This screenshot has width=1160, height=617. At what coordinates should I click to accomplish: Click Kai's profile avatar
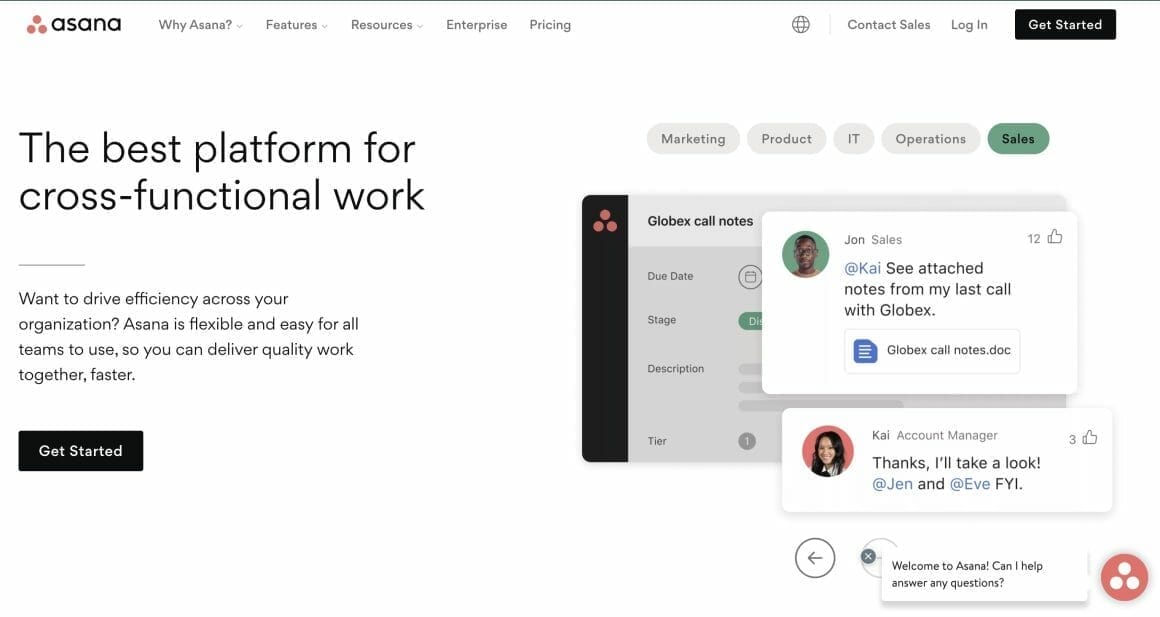point(828,451)
